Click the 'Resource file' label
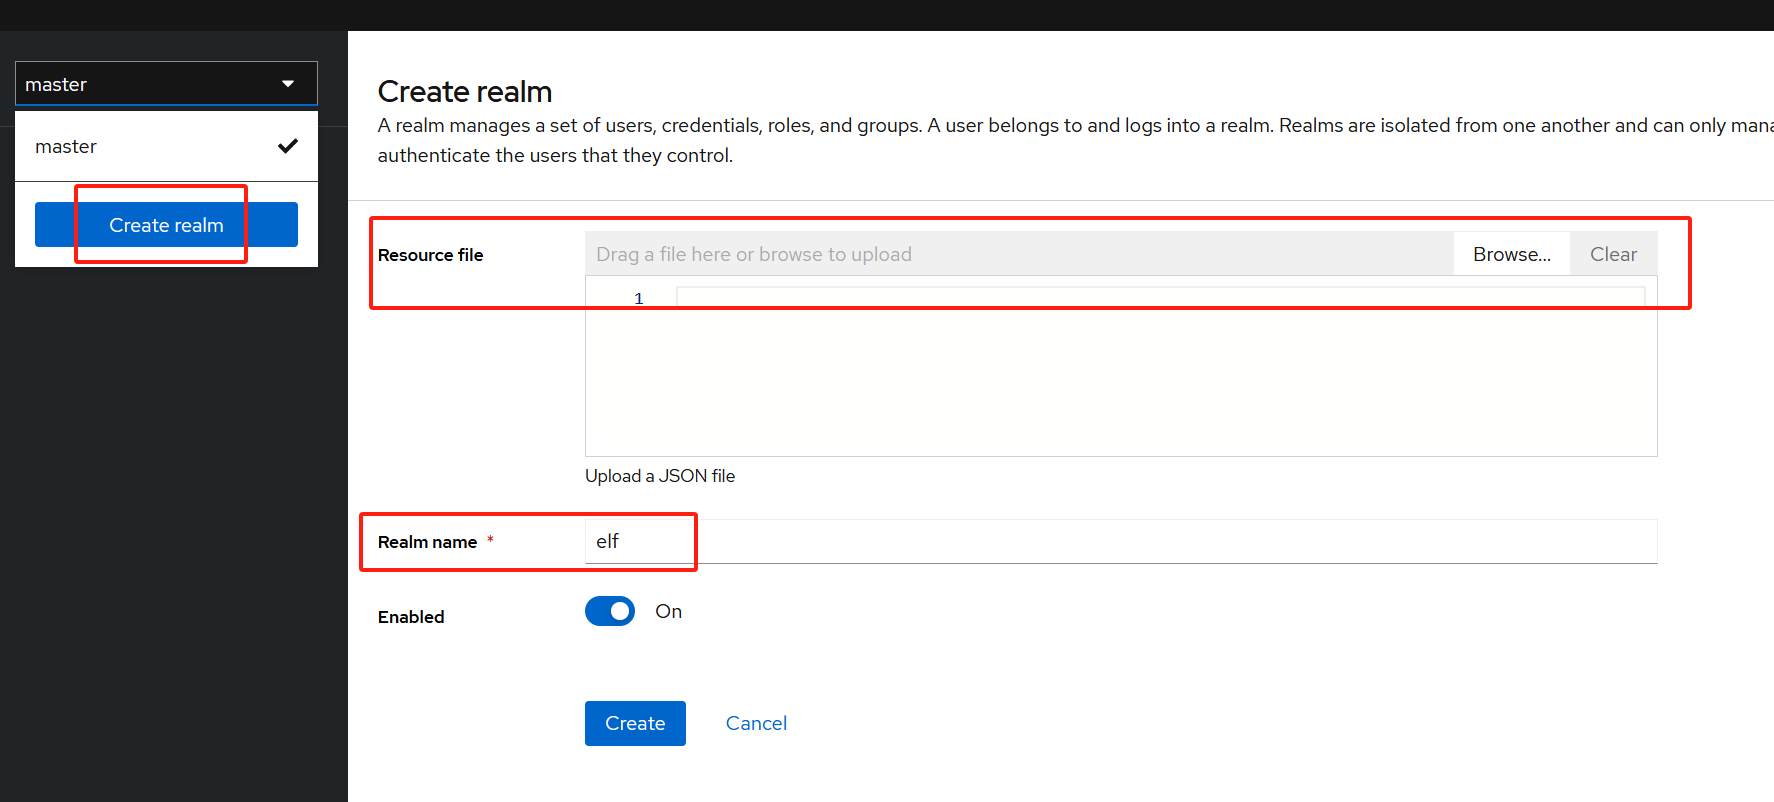 (431, 255)
